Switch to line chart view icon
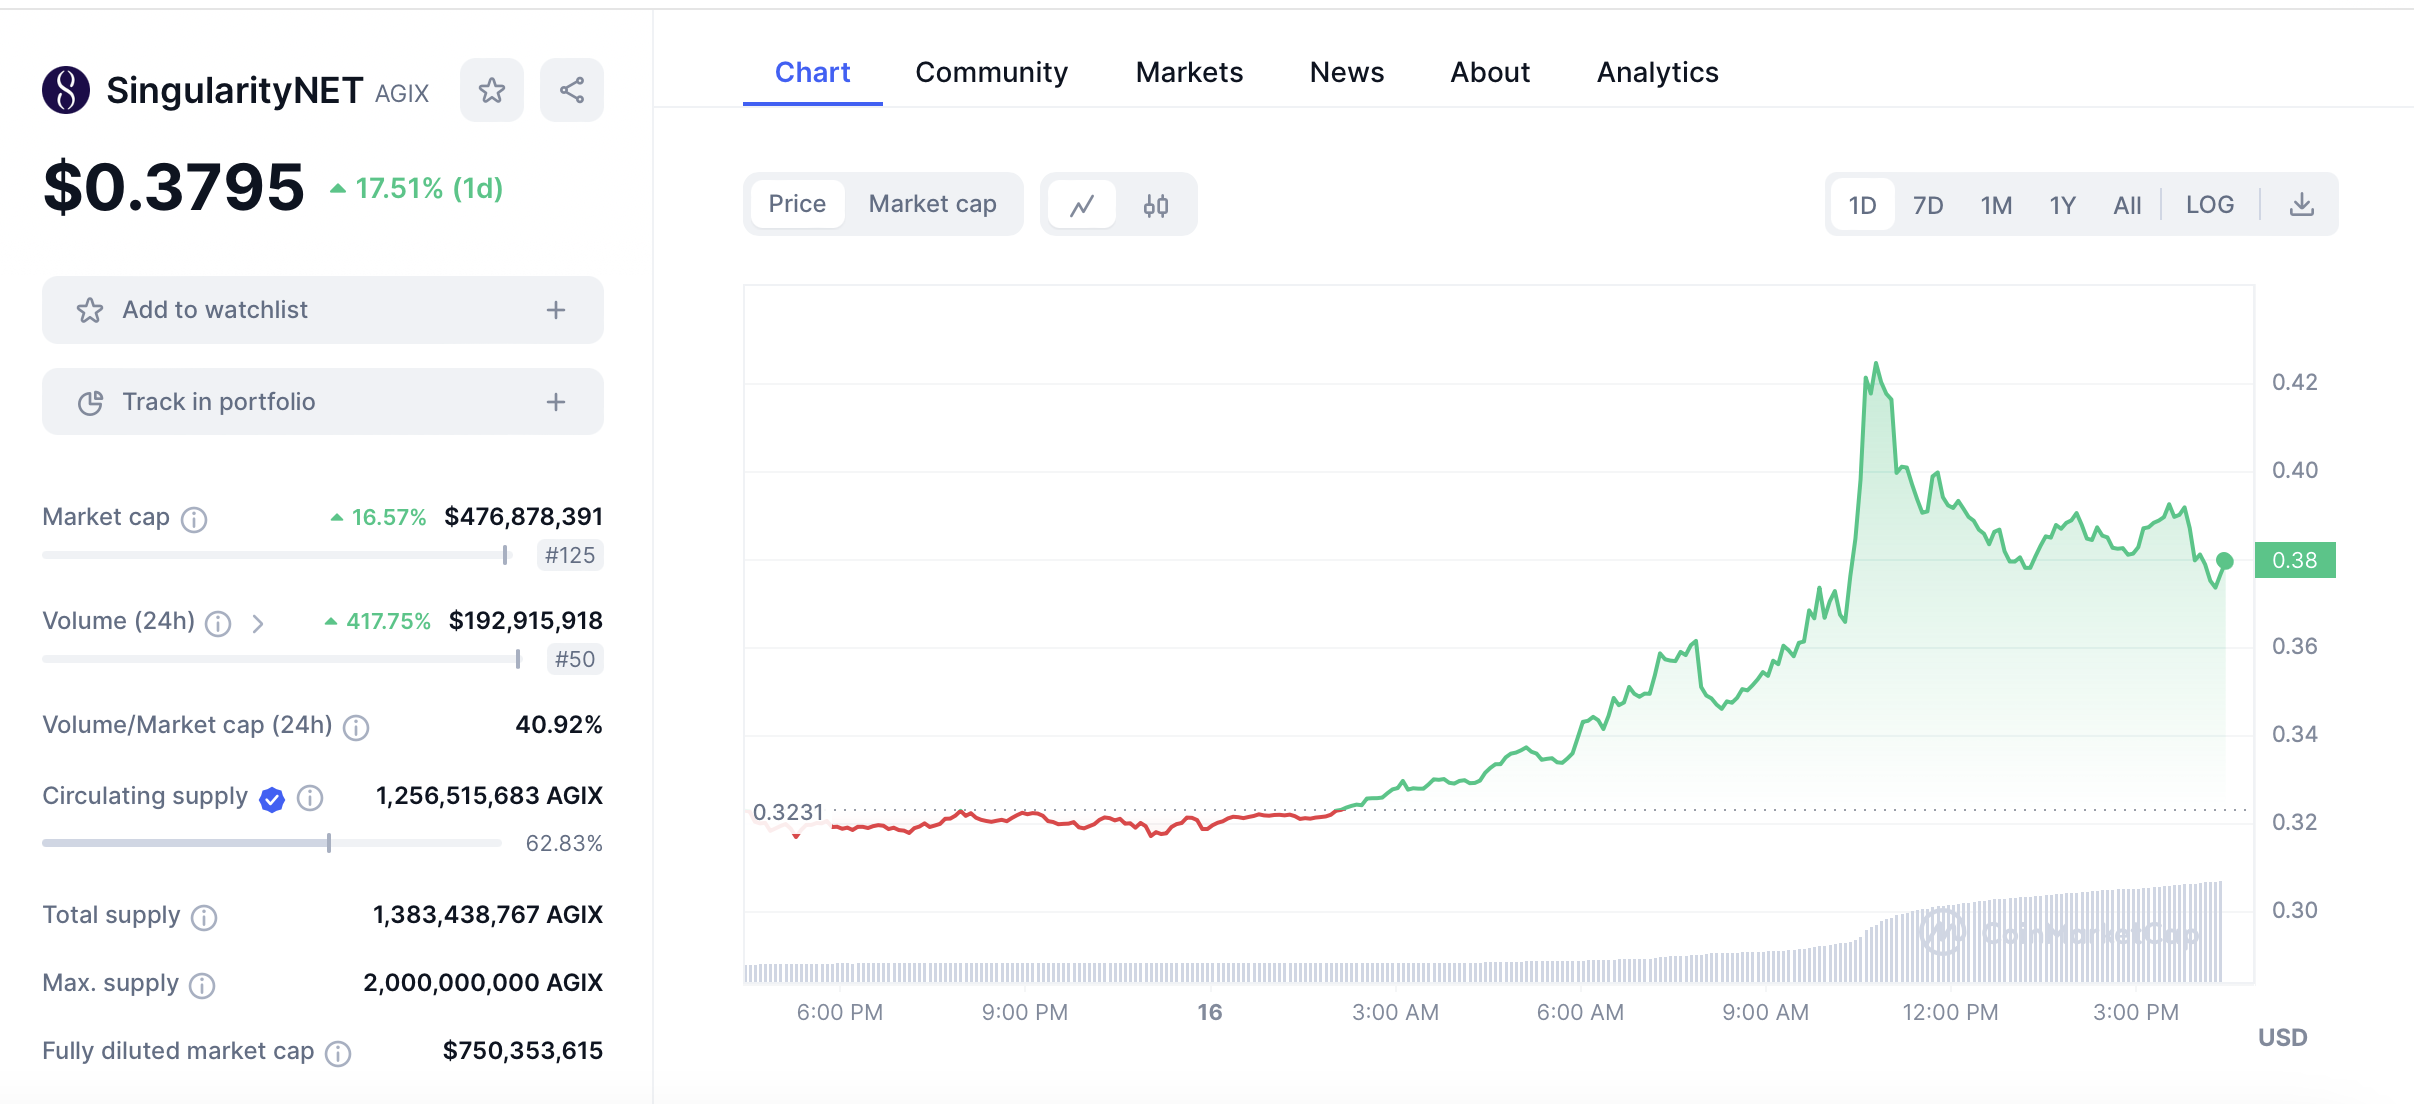The height and width of the screenshot is (1104, 2414). 1081,205
